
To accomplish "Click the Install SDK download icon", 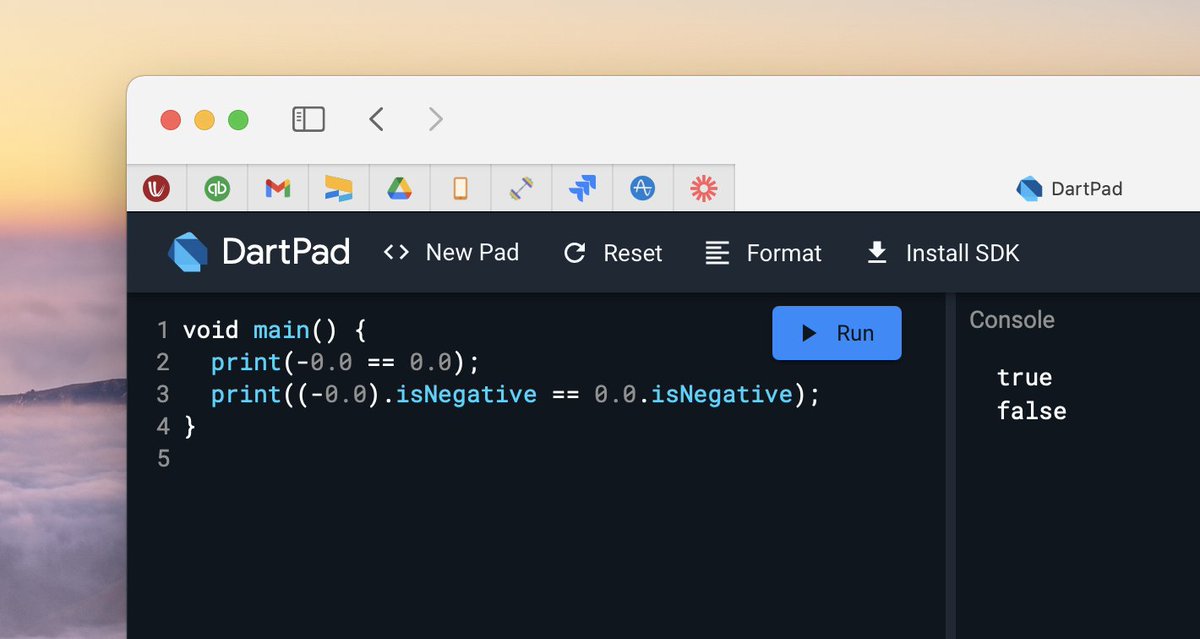I will pyautogui.click(x=877, y=252).
